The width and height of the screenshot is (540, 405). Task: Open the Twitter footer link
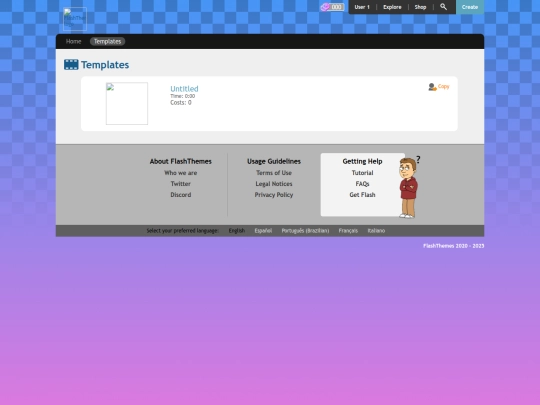point(180,184)
